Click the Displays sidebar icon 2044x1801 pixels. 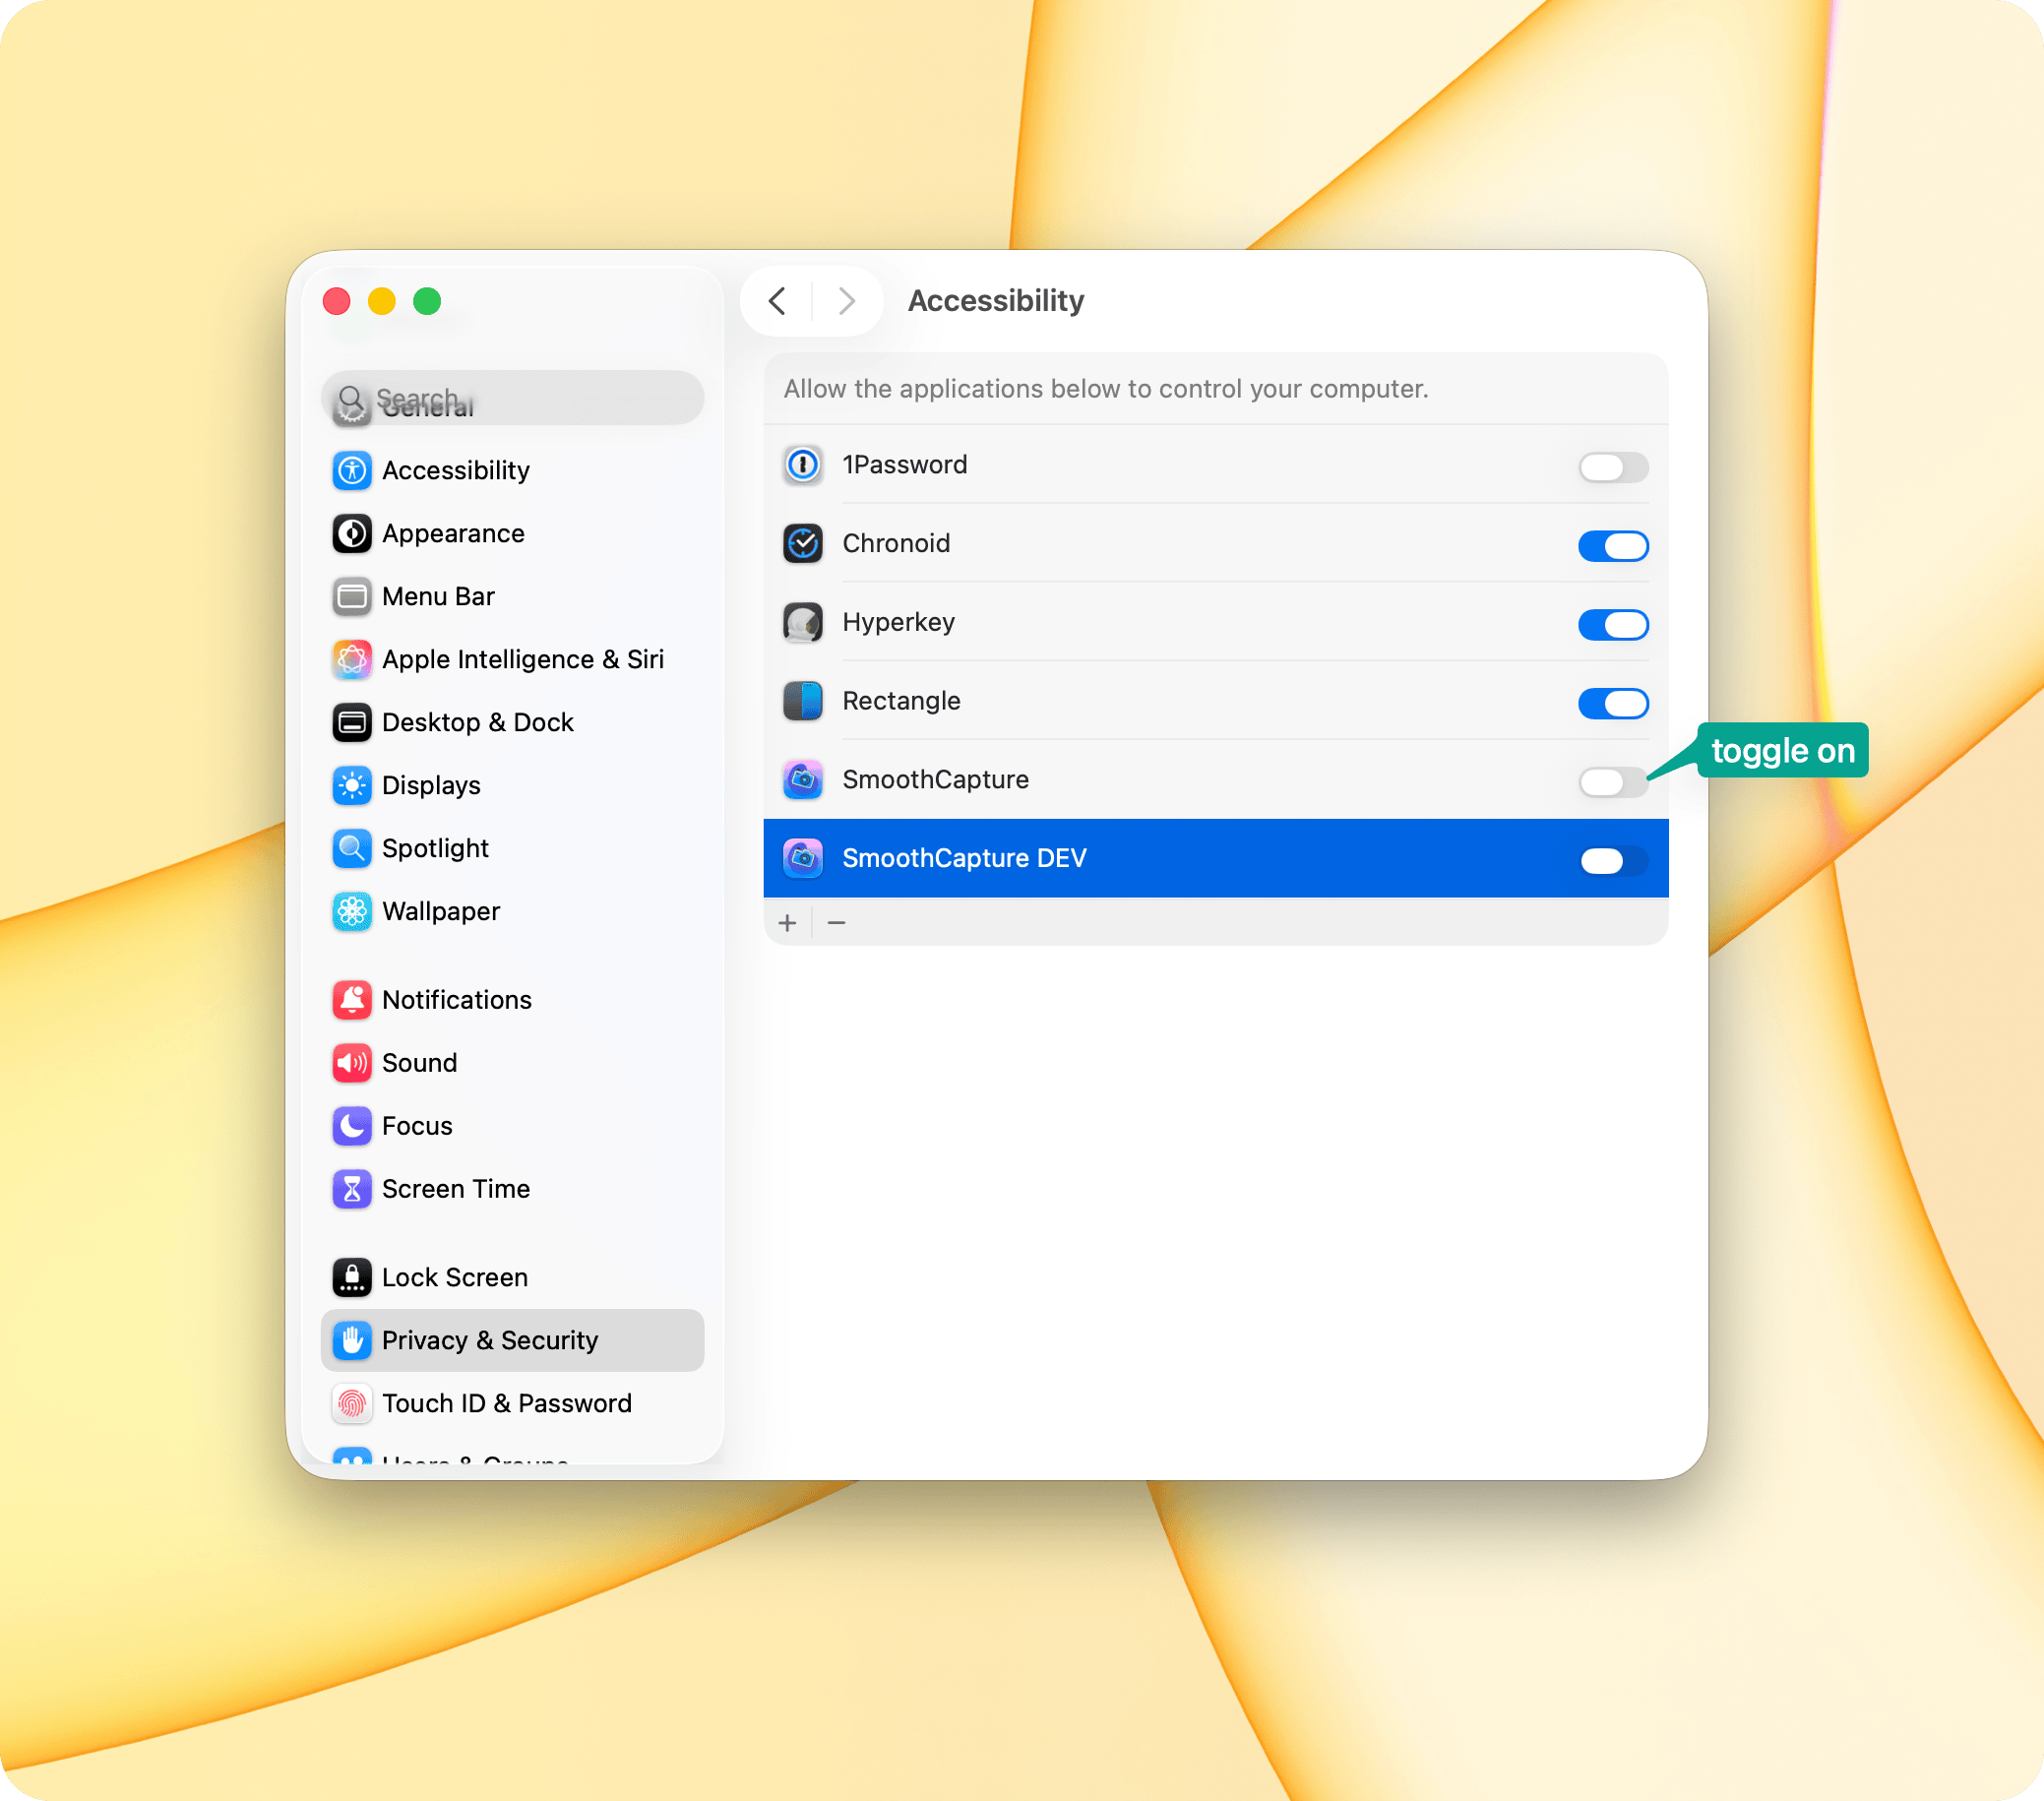[352, 785]
